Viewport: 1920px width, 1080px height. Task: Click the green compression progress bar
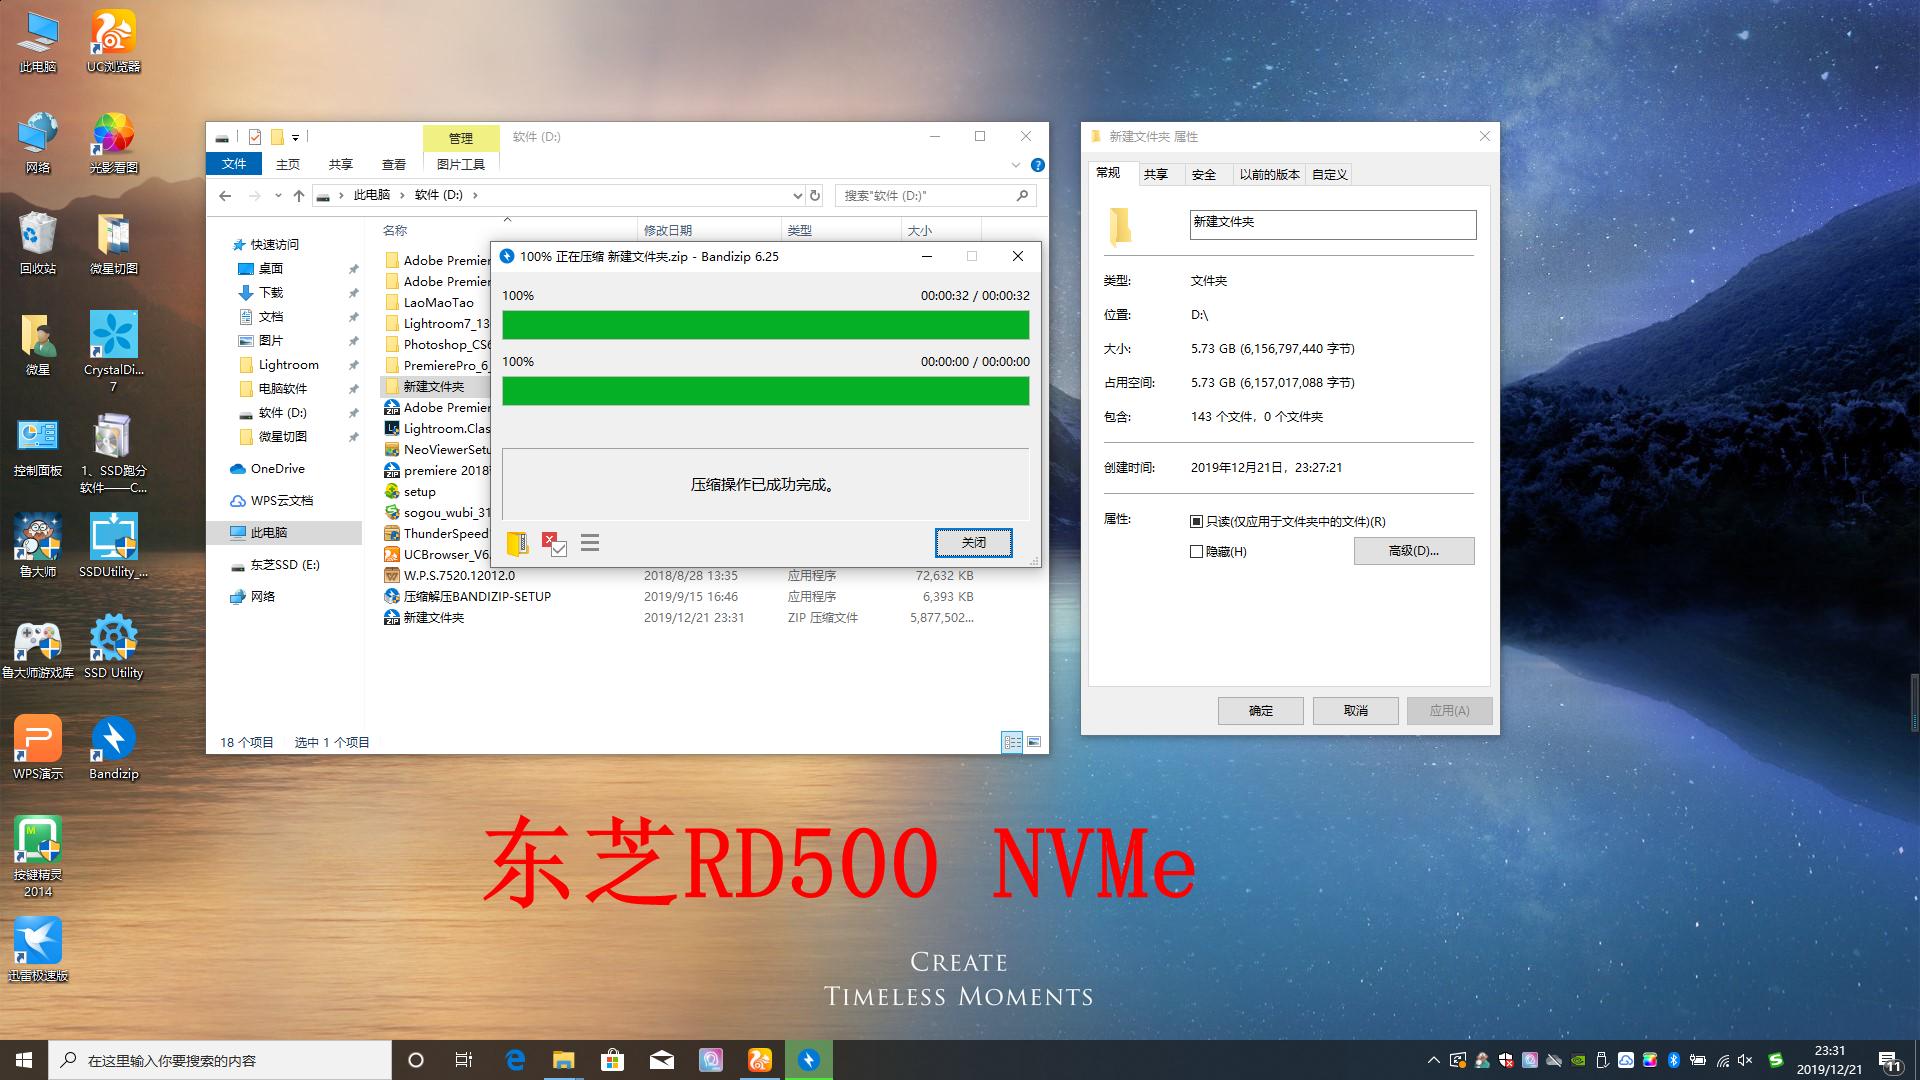point(765,324)
